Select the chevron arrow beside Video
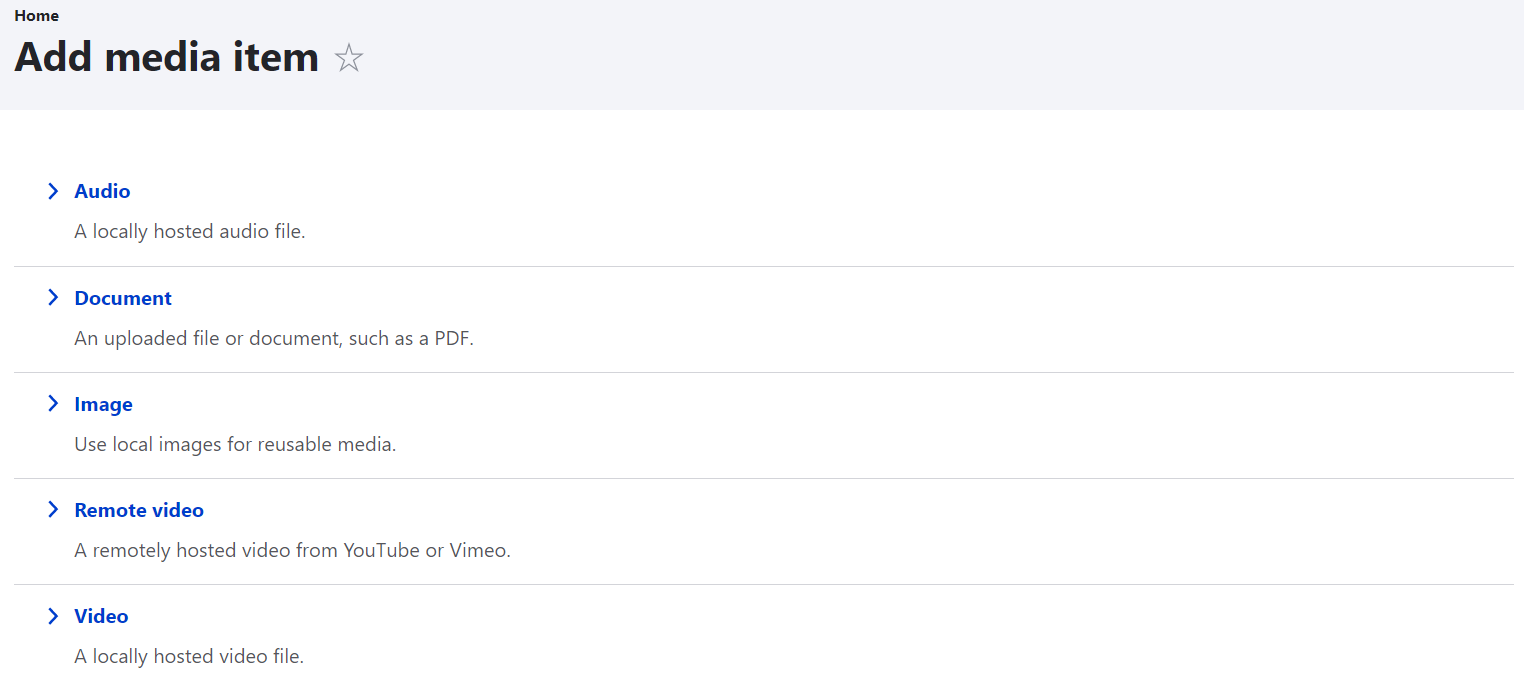Screen dimensions: 1524x680 [53, 616]
